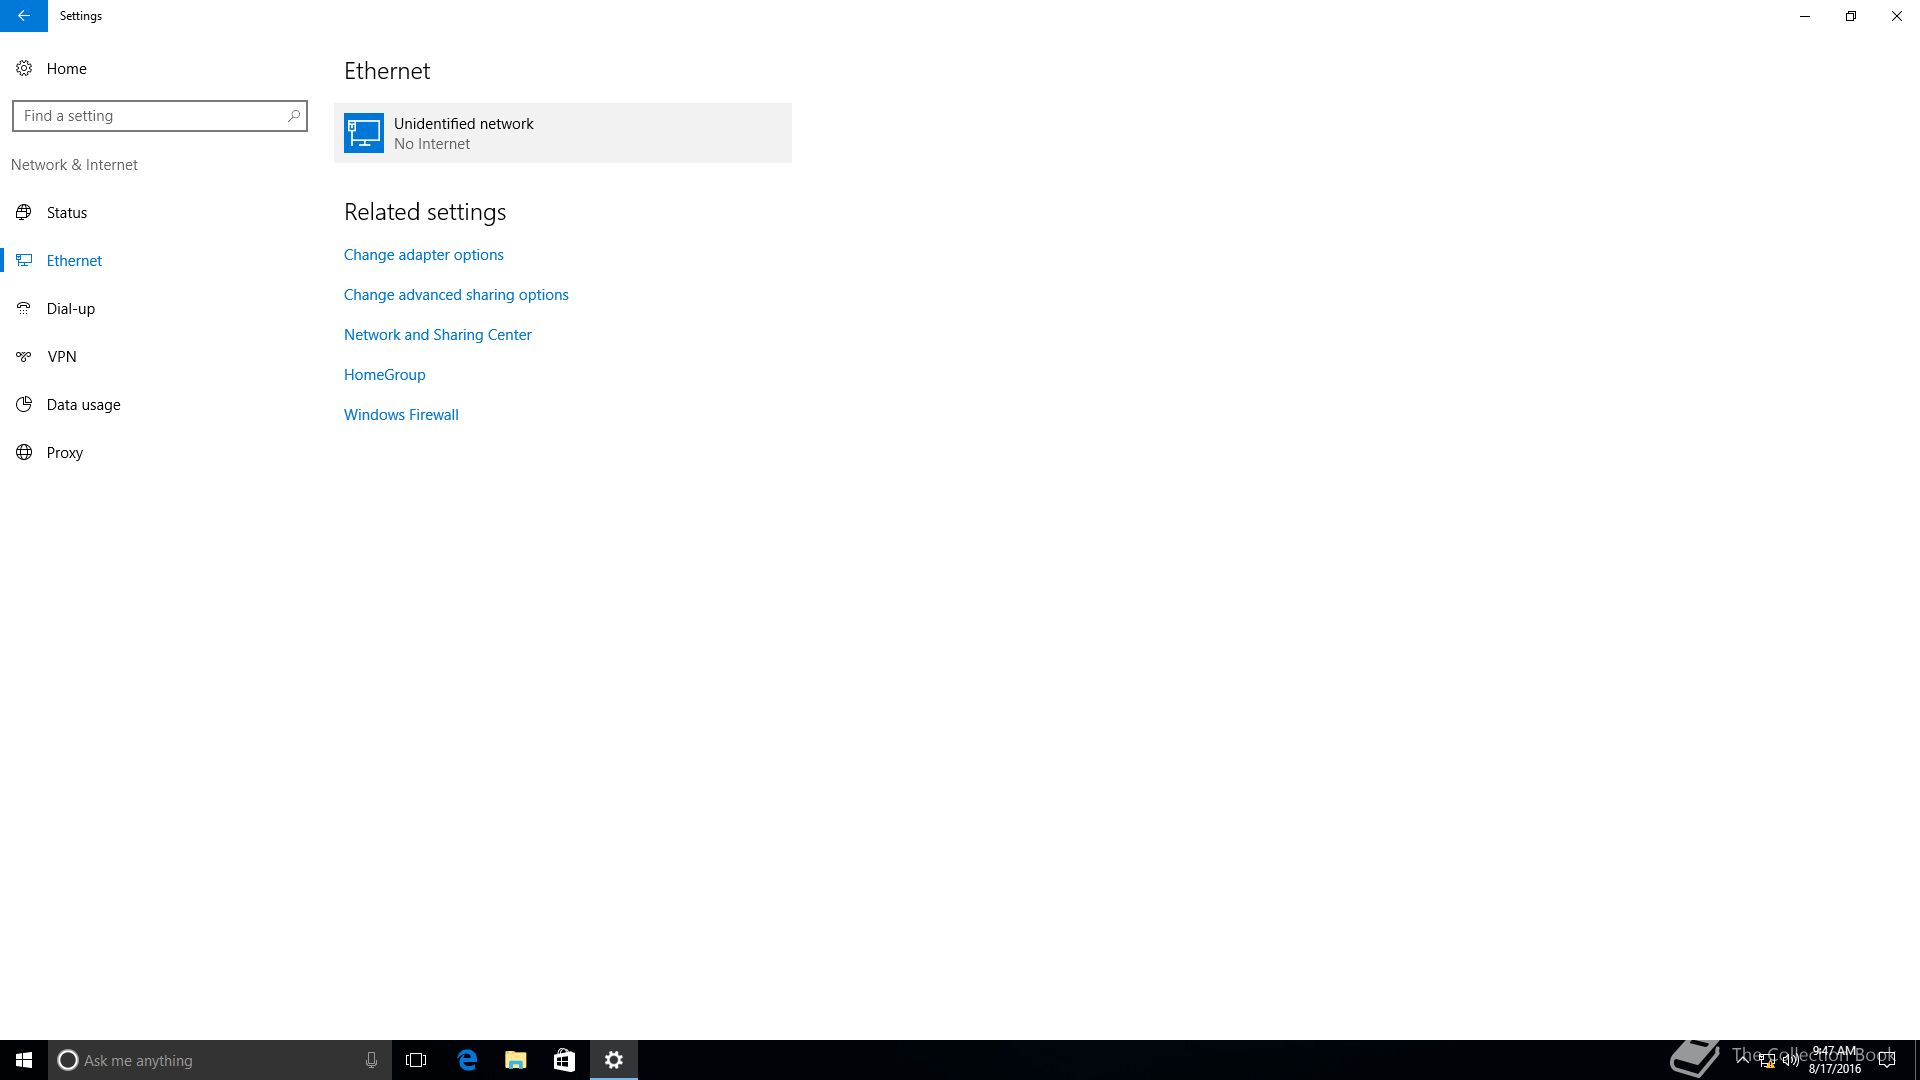Open the Task View button

point(416,1060)
